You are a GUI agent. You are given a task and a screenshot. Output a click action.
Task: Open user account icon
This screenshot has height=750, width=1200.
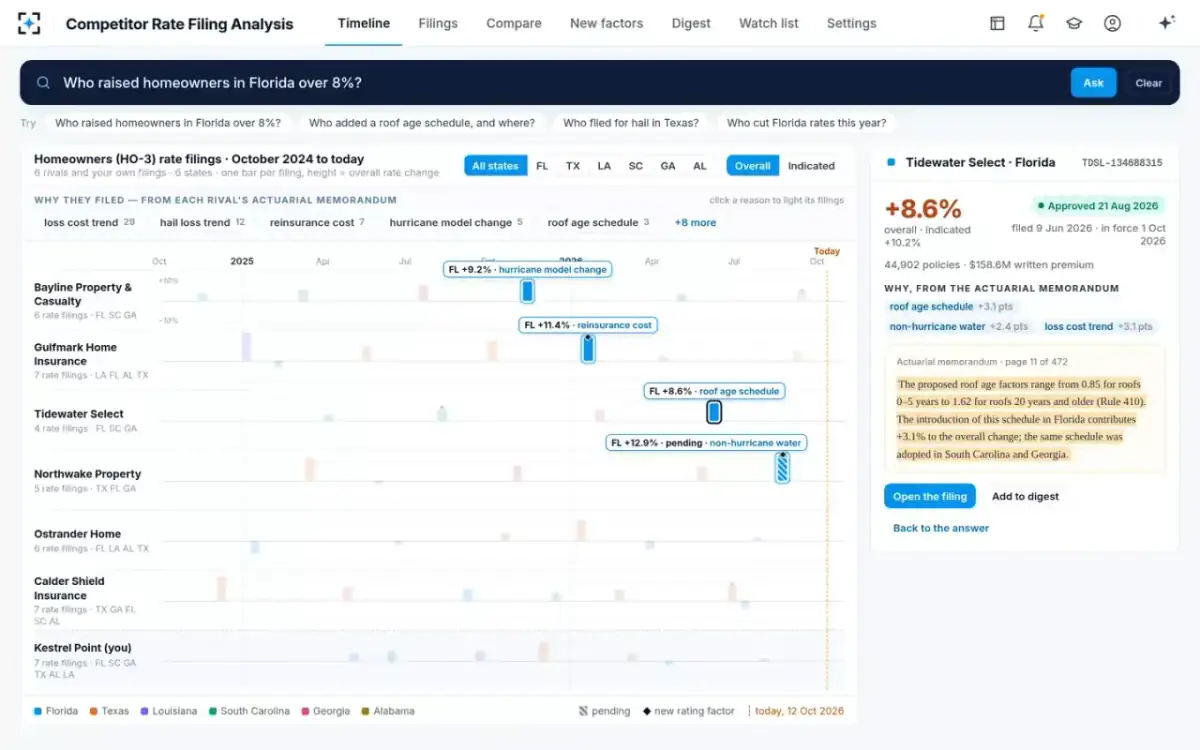[x=1112, y=23]
